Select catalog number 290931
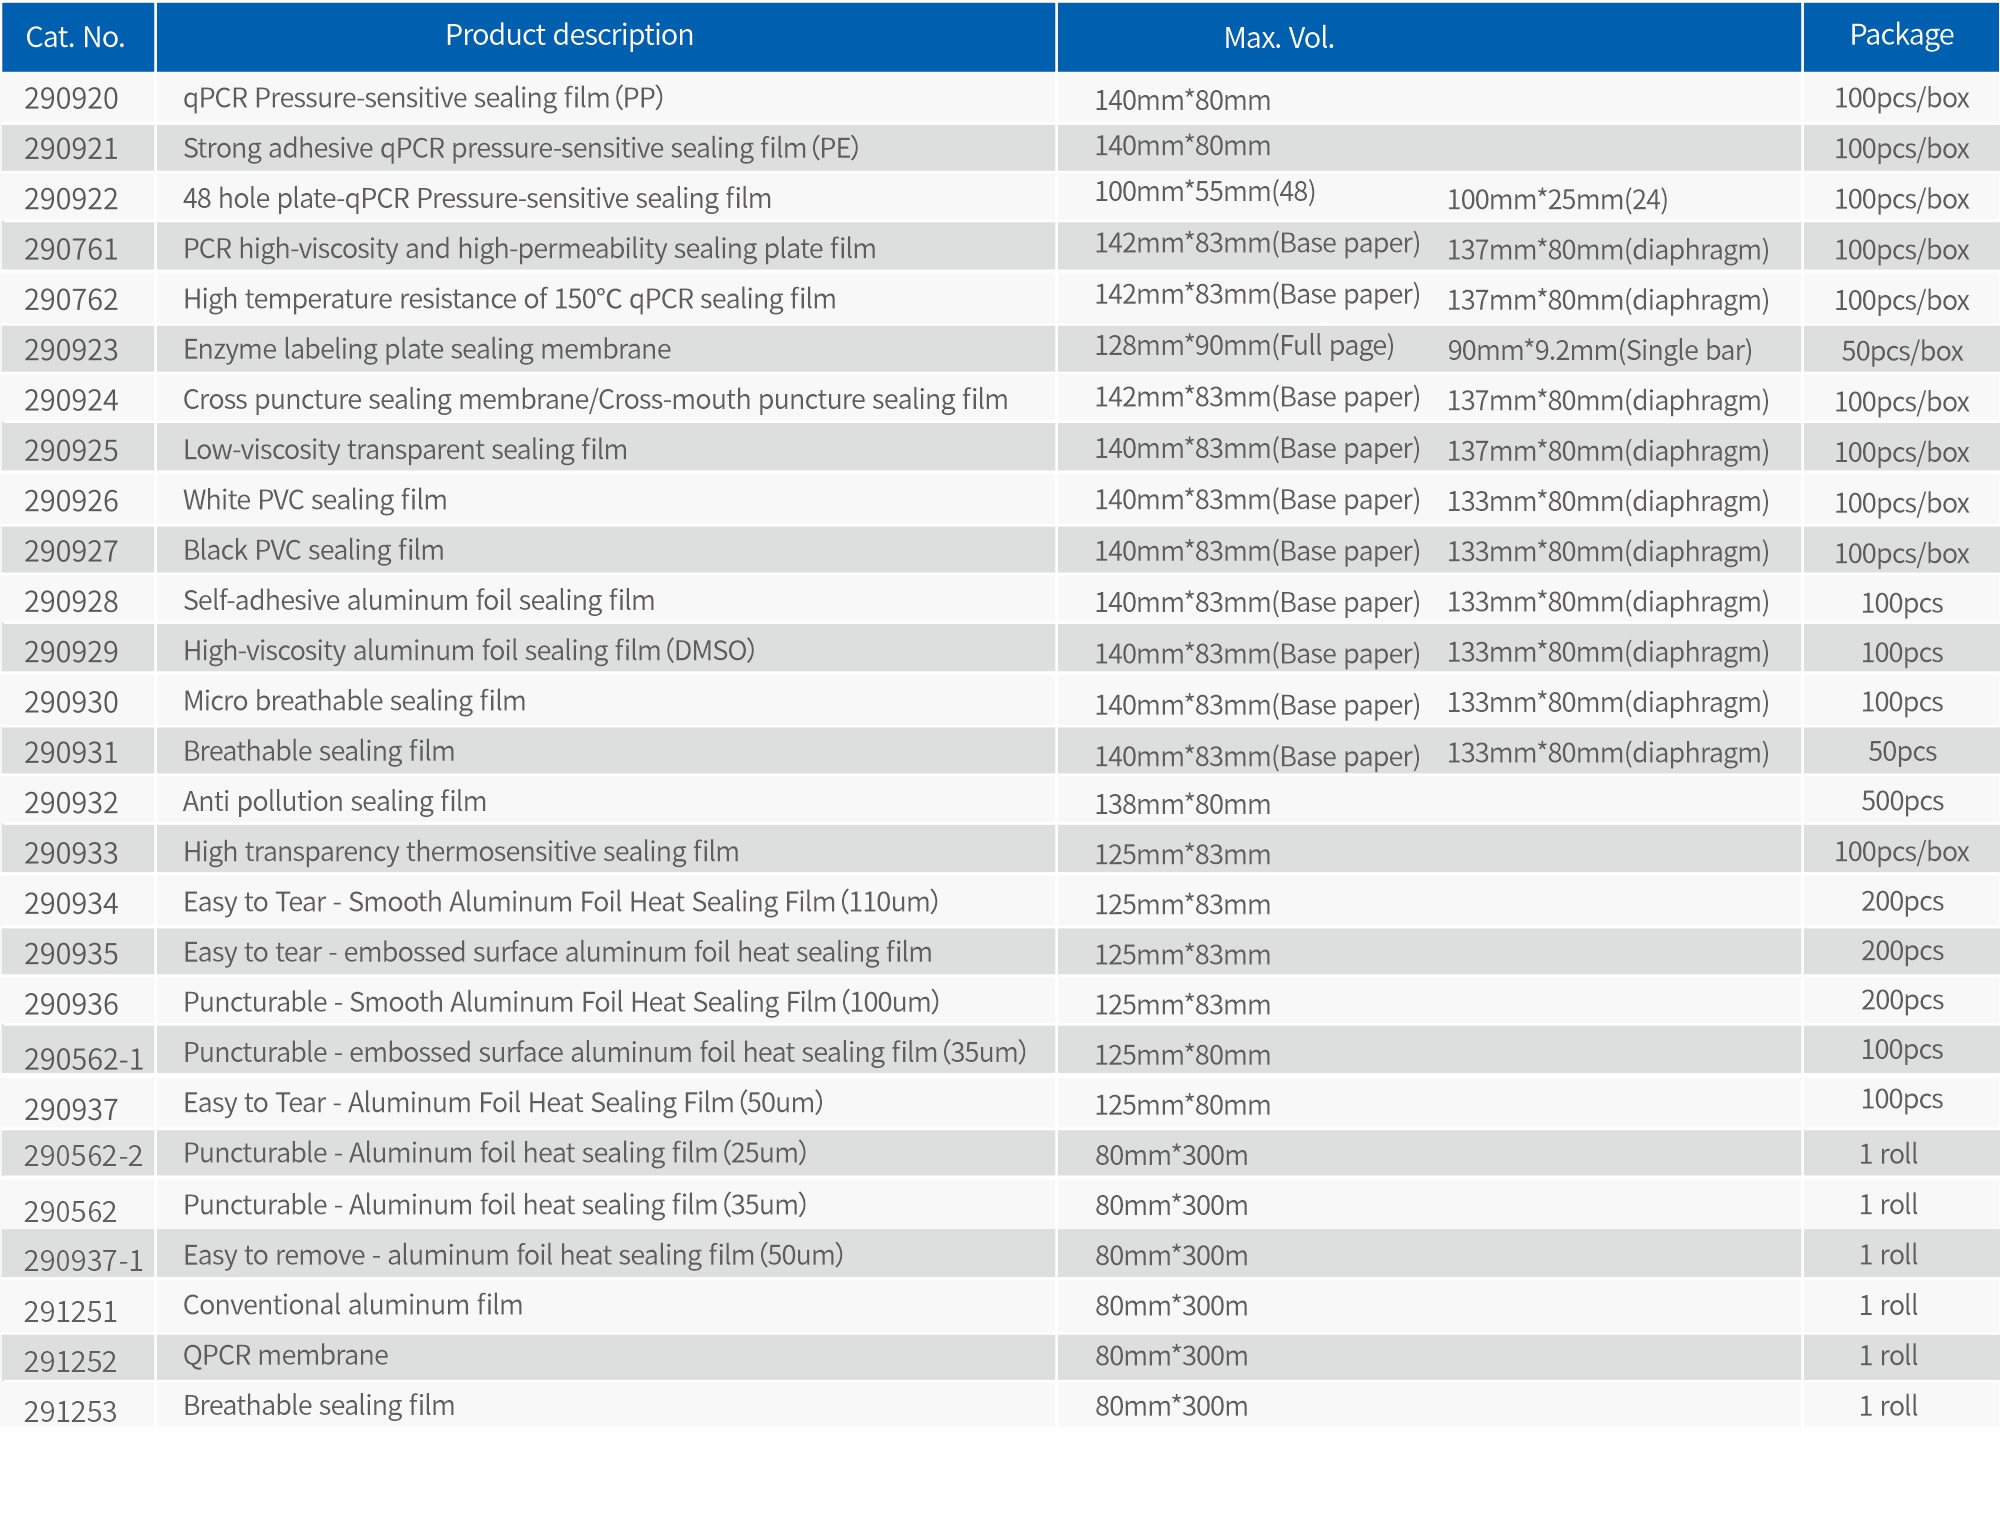Image resolution: width=2000 pixels, height=1533 pixels. pos(71,752)
